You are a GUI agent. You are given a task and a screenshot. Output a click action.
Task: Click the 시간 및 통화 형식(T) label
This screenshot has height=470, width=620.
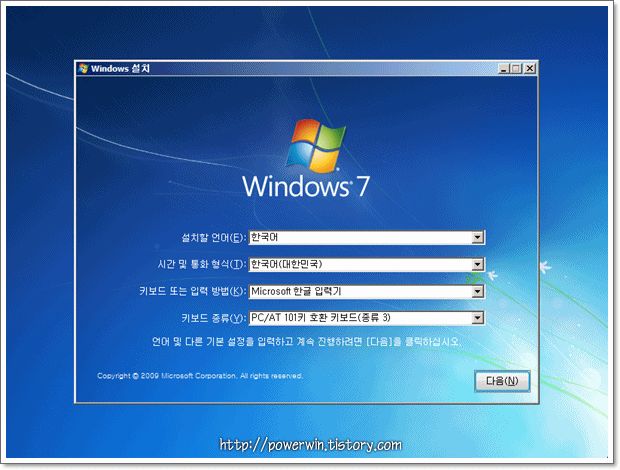(x=202, y=264)
